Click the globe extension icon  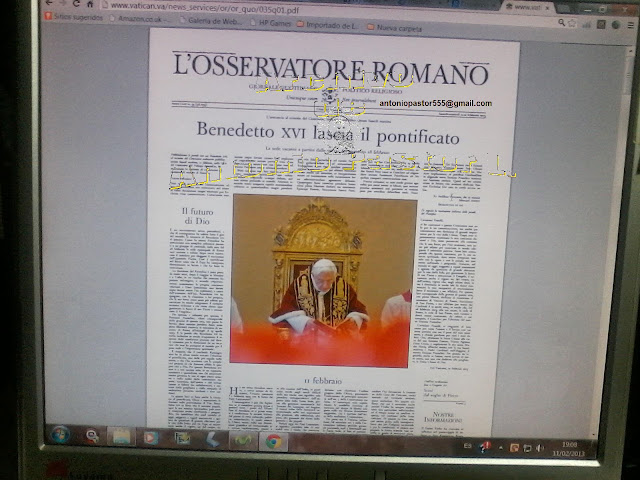click(x=616, y=25)
